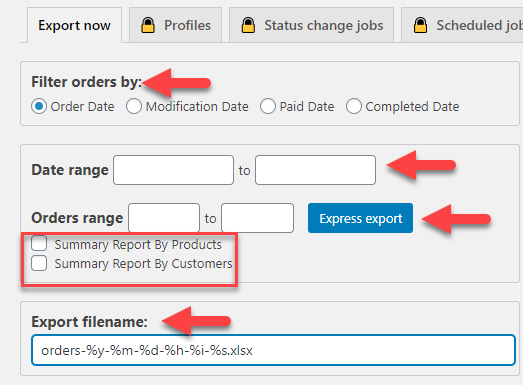Tick Summary Report By Customers checkbox
Image resolution: width=523 pixels, height=385 pixels.
(x=39, y=263)
